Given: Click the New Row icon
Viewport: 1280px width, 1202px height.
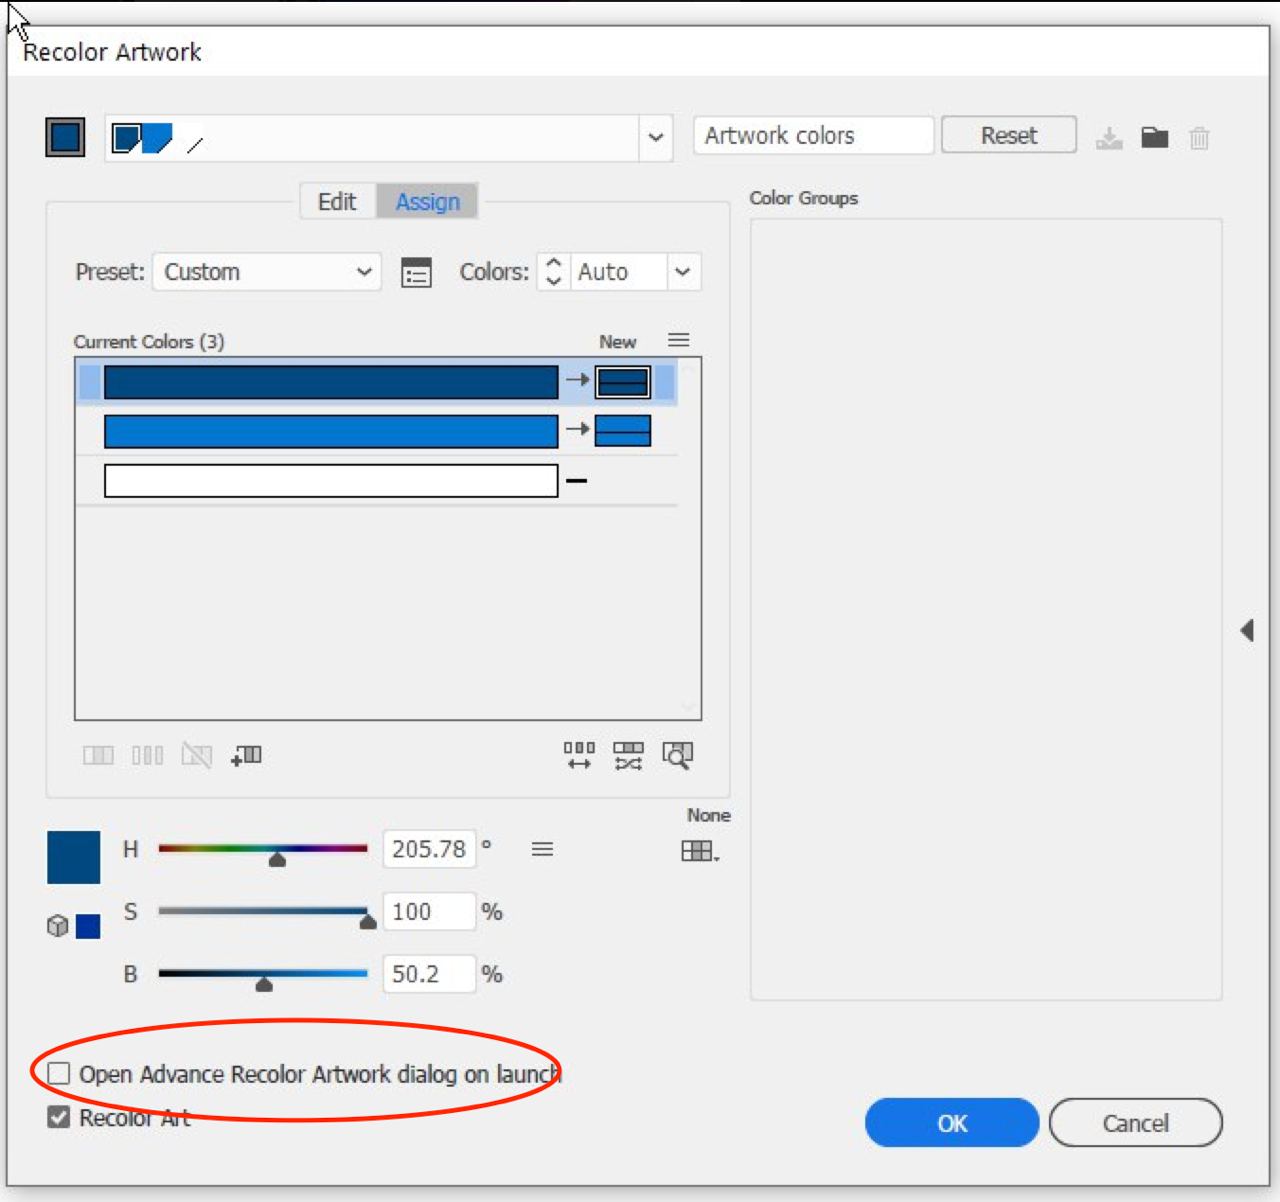Looking at the screenshot, I should click(246, 755).
